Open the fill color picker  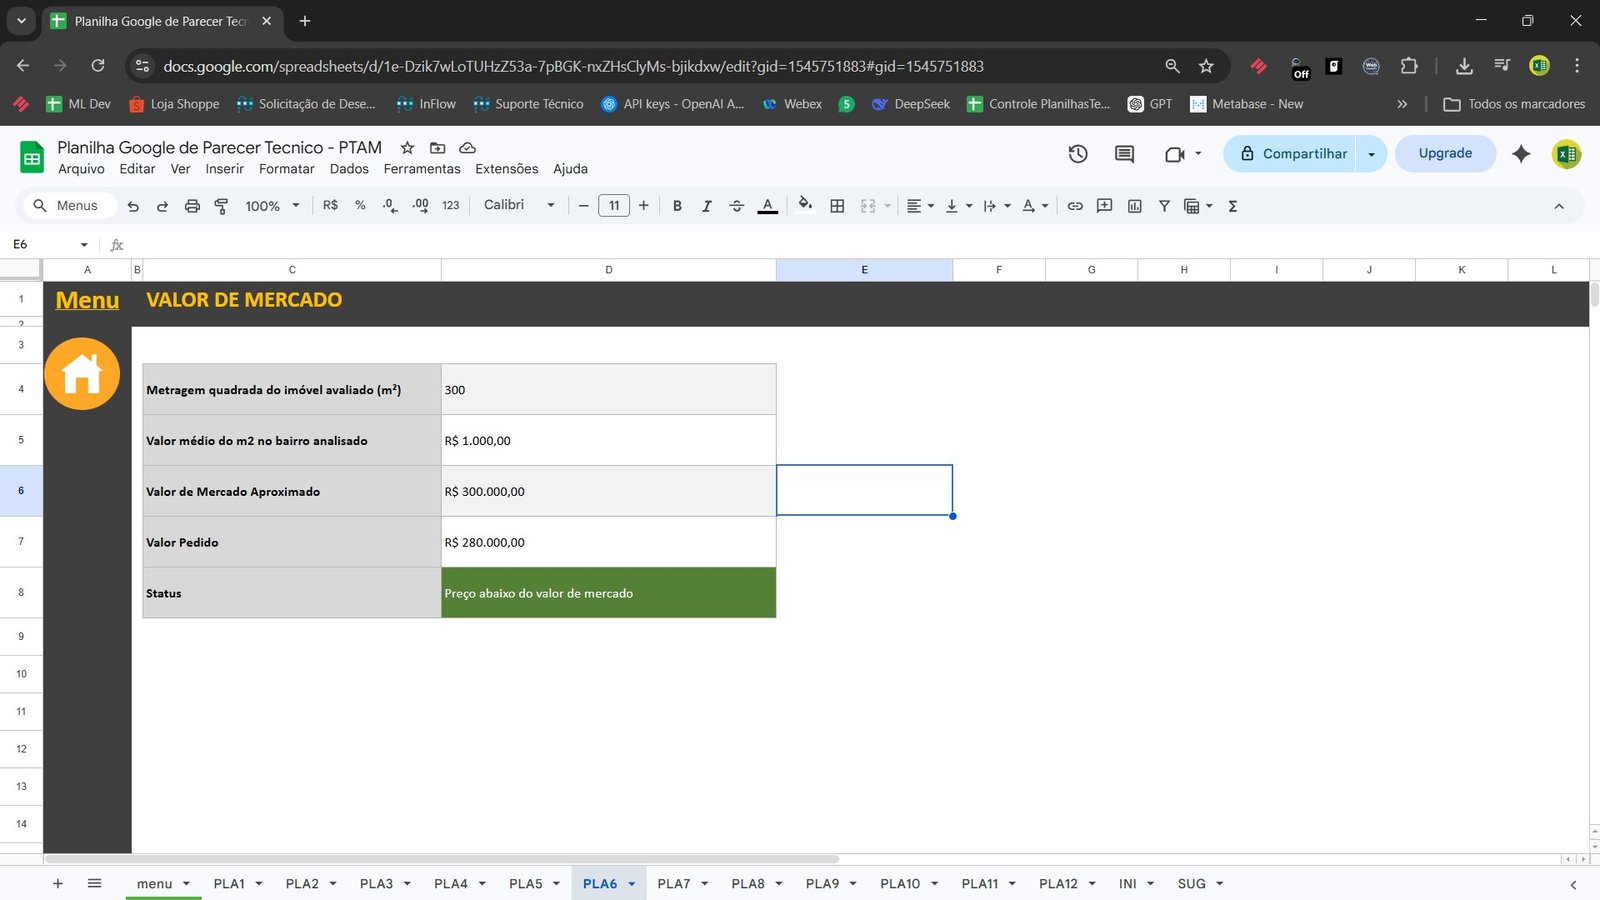click(x=805, y=205)
